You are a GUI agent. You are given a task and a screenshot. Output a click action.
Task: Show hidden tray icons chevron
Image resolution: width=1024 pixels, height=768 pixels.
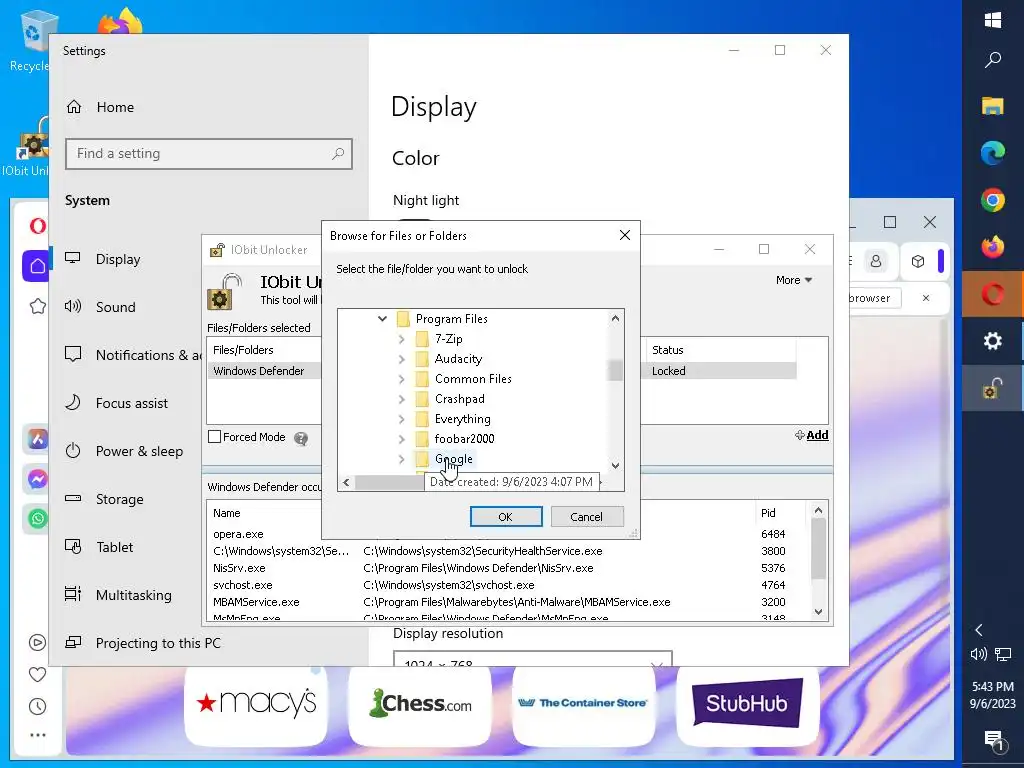click(979, 630)
